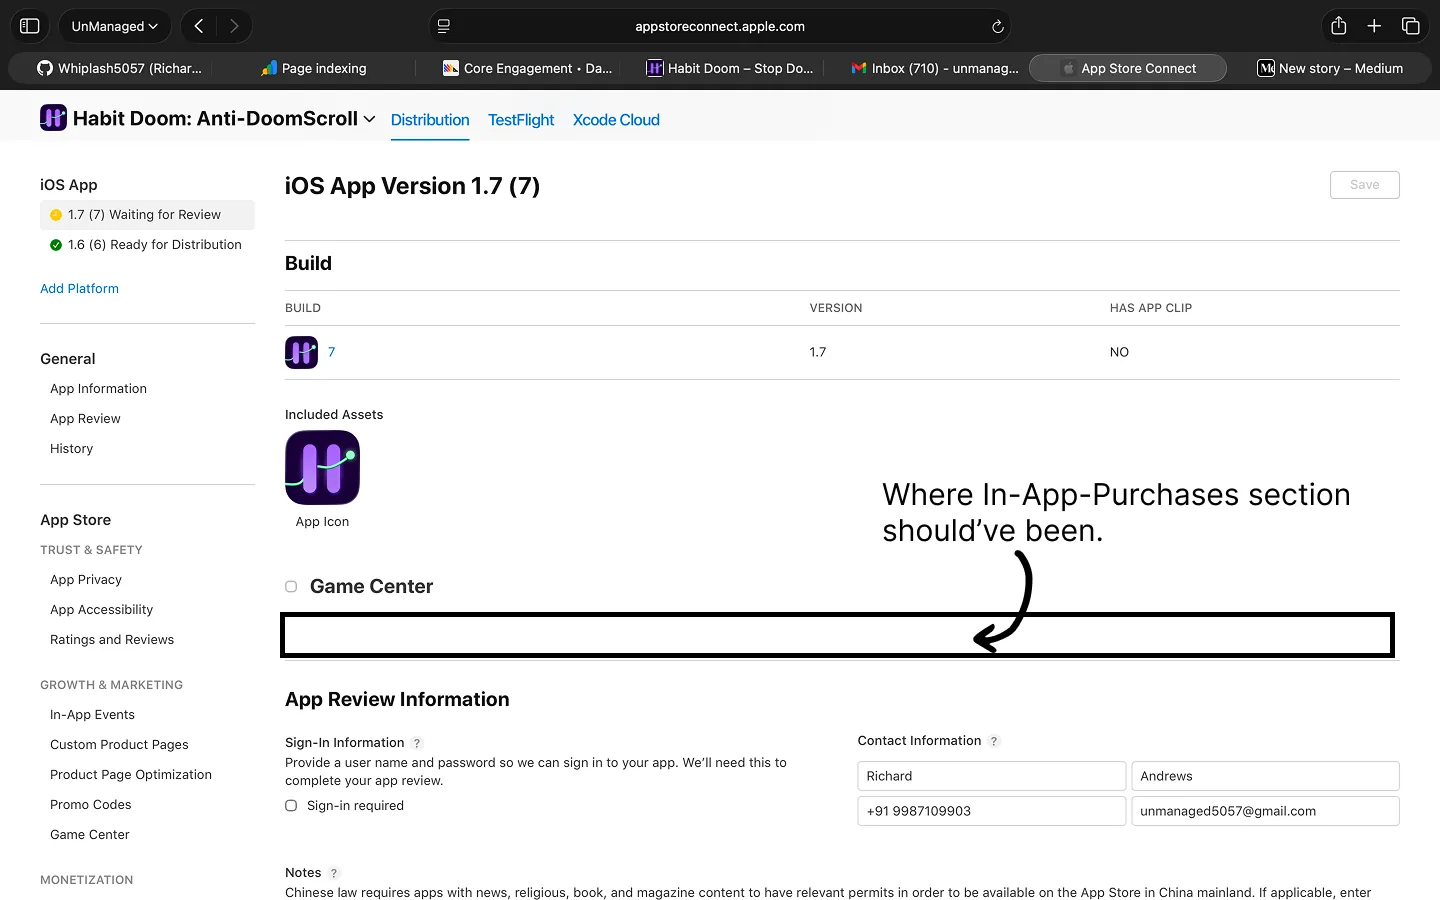Click the Safari share icon

[x=1338, y=26]
